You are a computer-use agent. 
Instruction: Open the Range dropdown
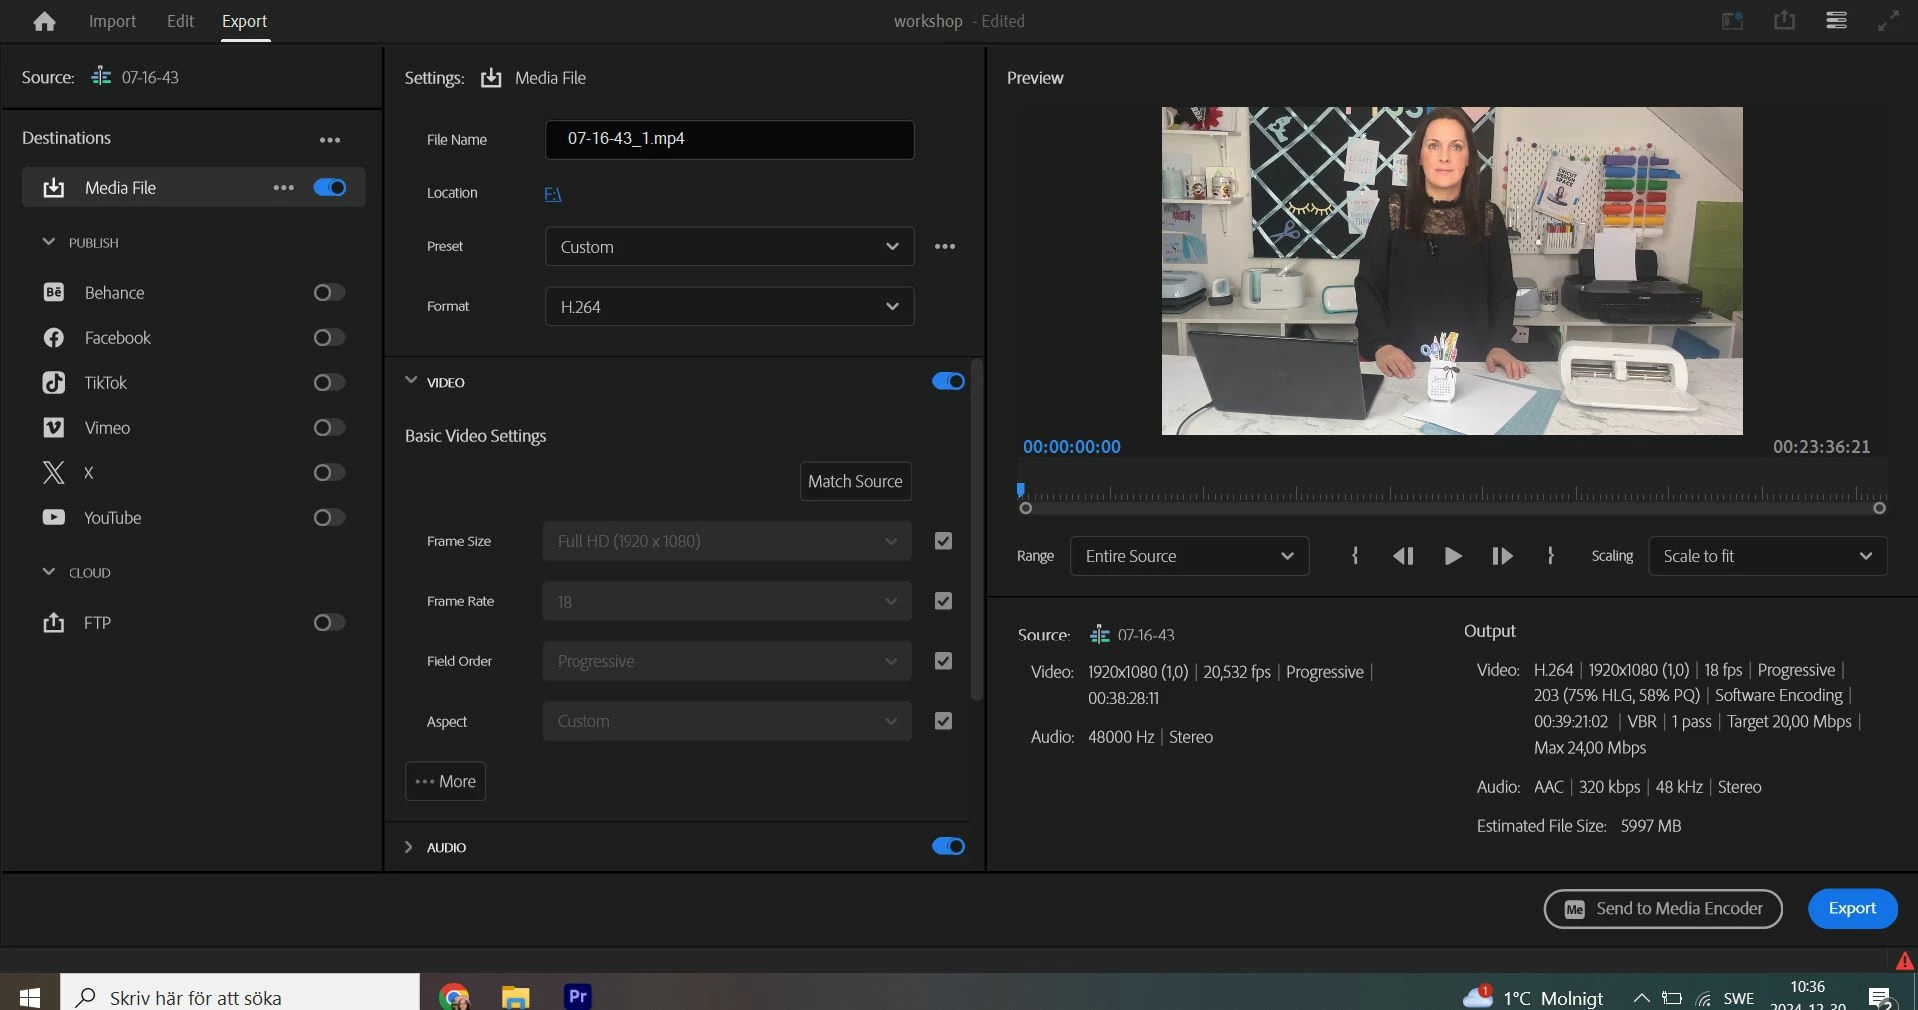[1189, 556]
